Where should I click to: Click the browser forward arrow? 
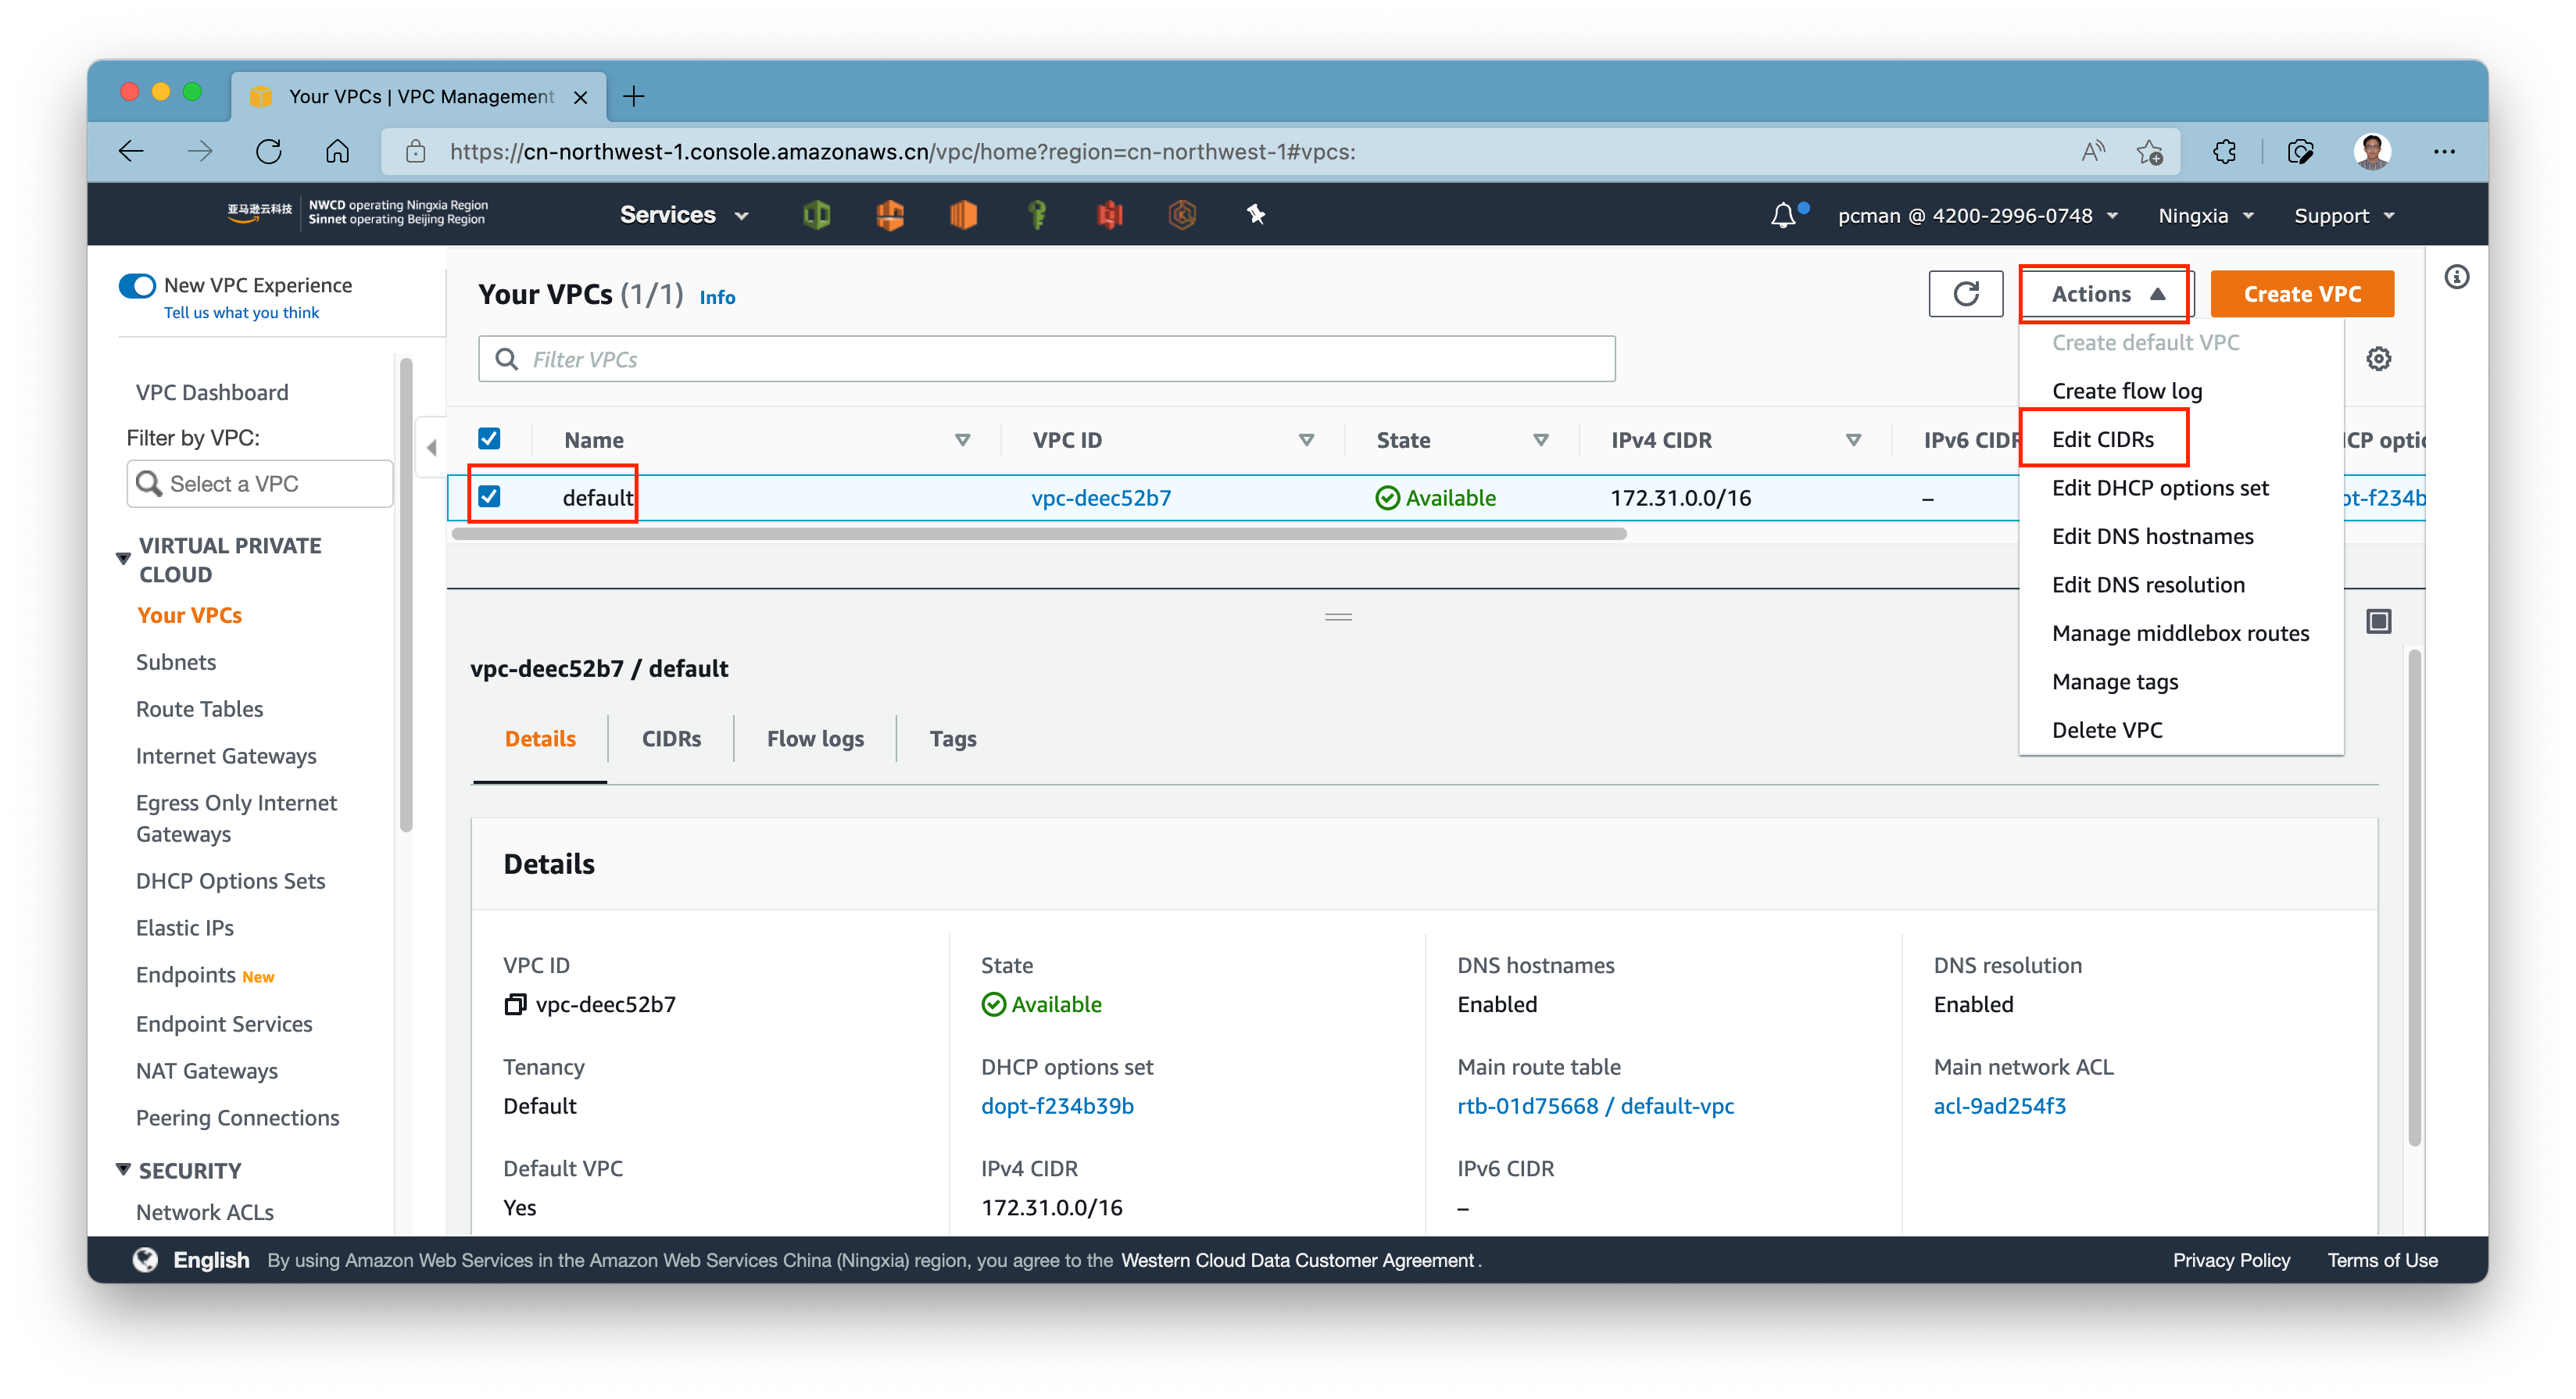200,152
